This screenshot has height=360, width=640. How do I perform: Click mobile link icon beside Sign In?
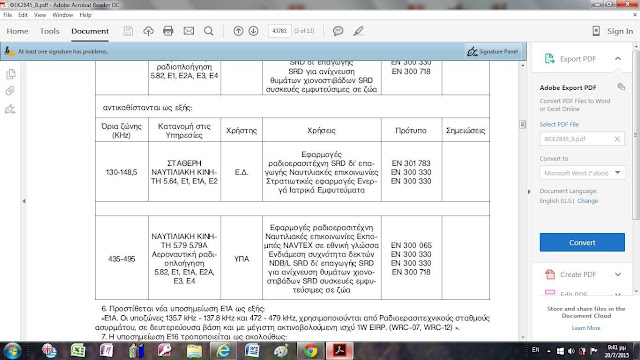tap(596, 31)
